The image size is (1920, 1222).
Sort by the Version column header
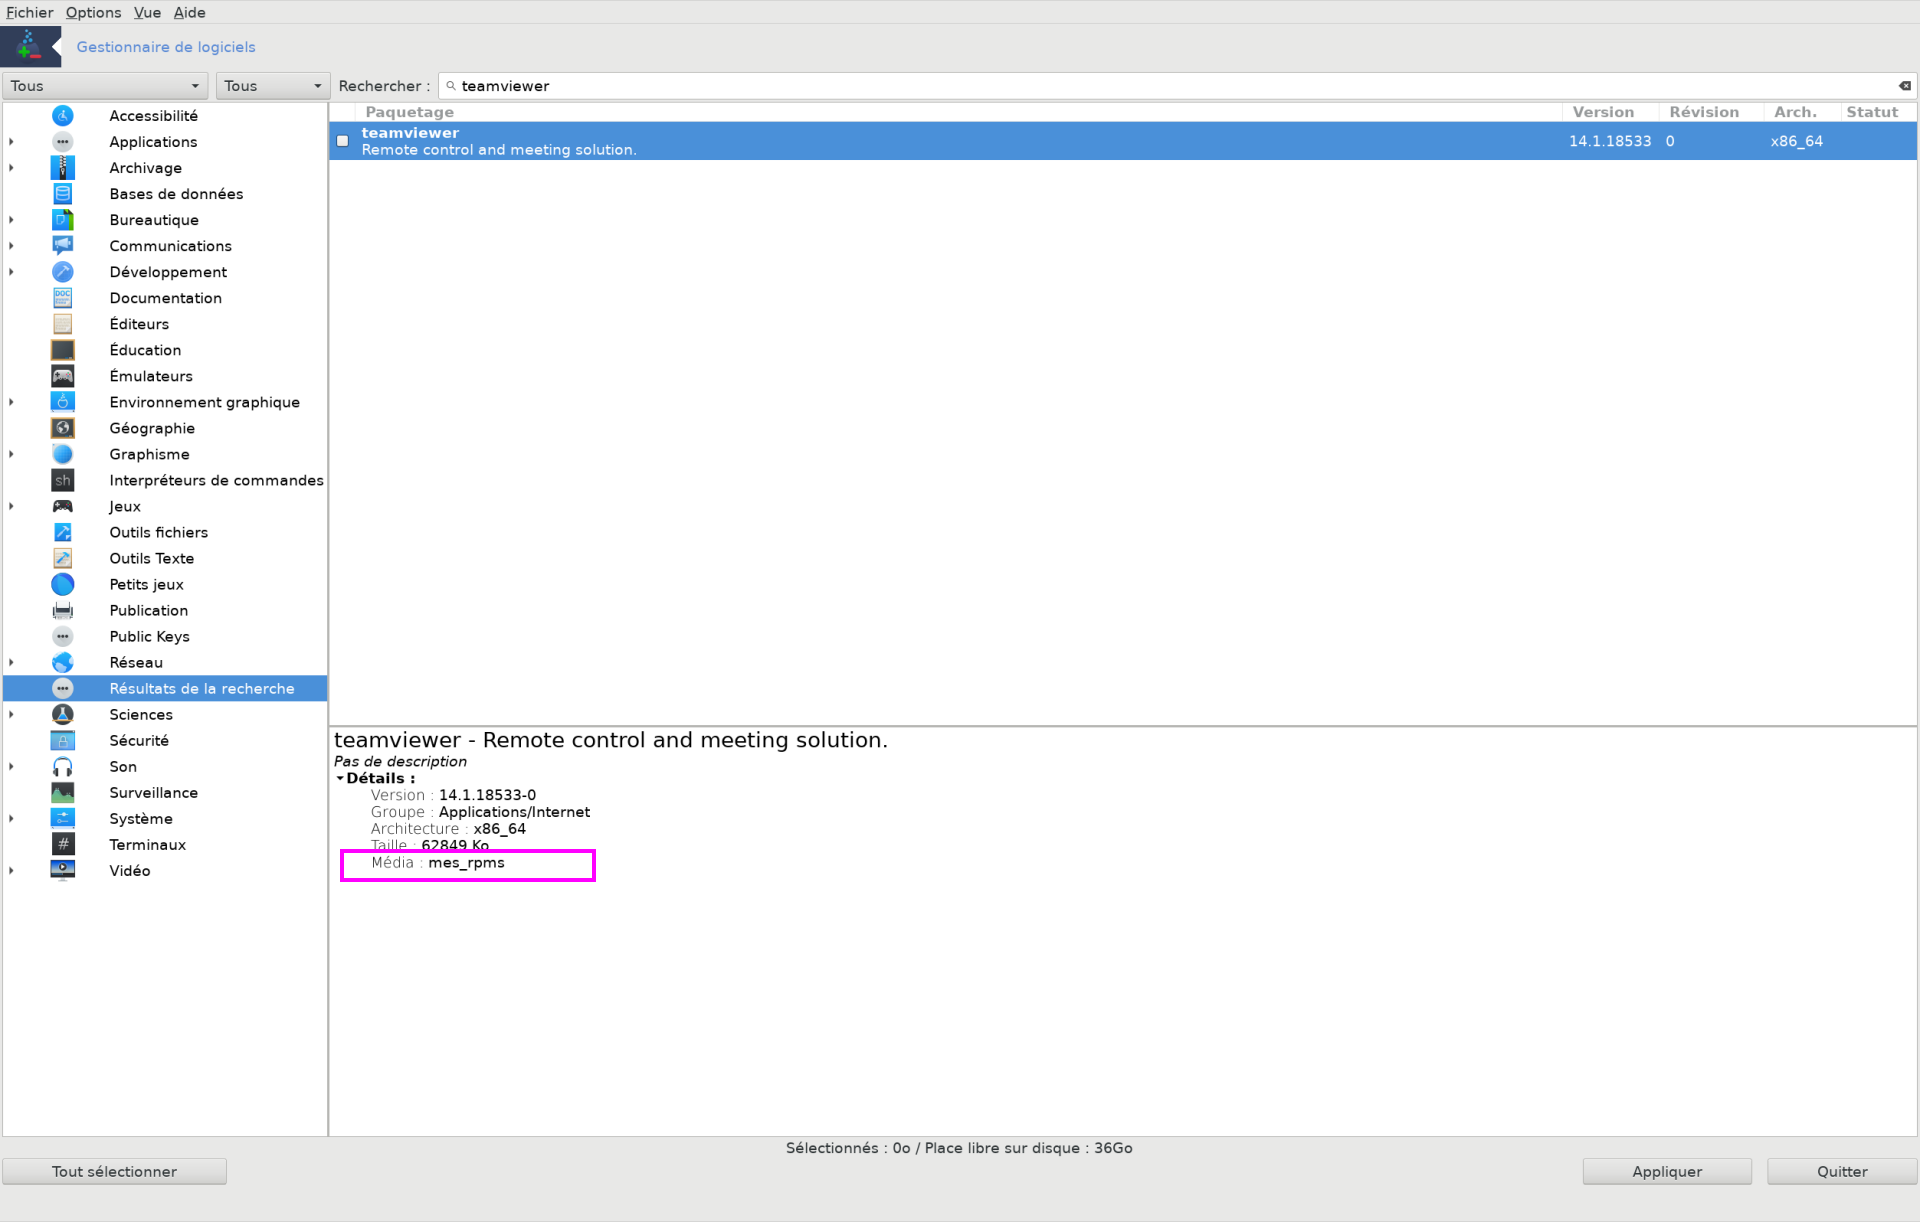click(1610, 112)
